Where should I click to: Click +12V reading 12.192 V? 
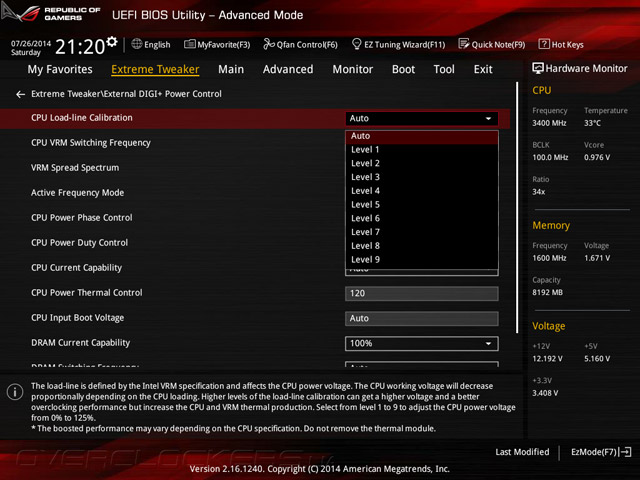point(547,358)
